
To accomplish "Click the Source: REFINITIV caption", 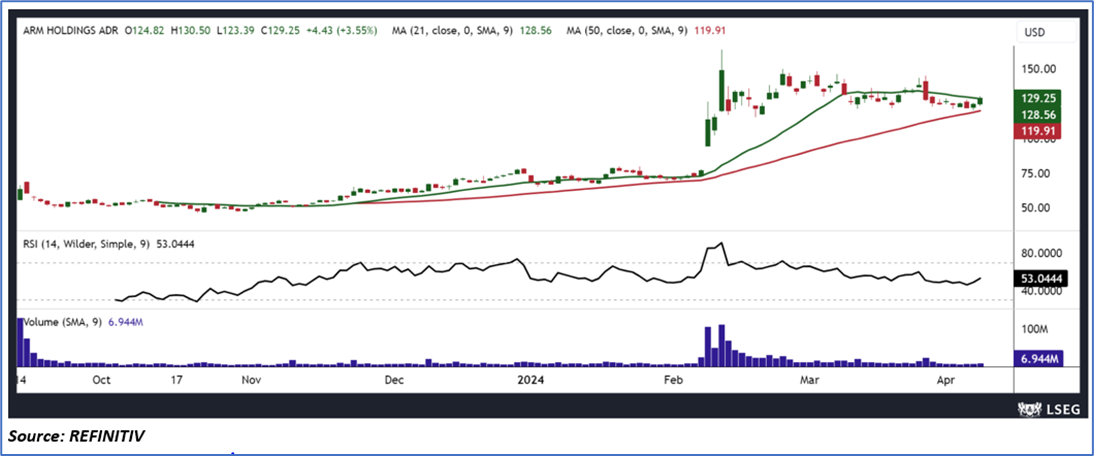I will pos(78,436).
